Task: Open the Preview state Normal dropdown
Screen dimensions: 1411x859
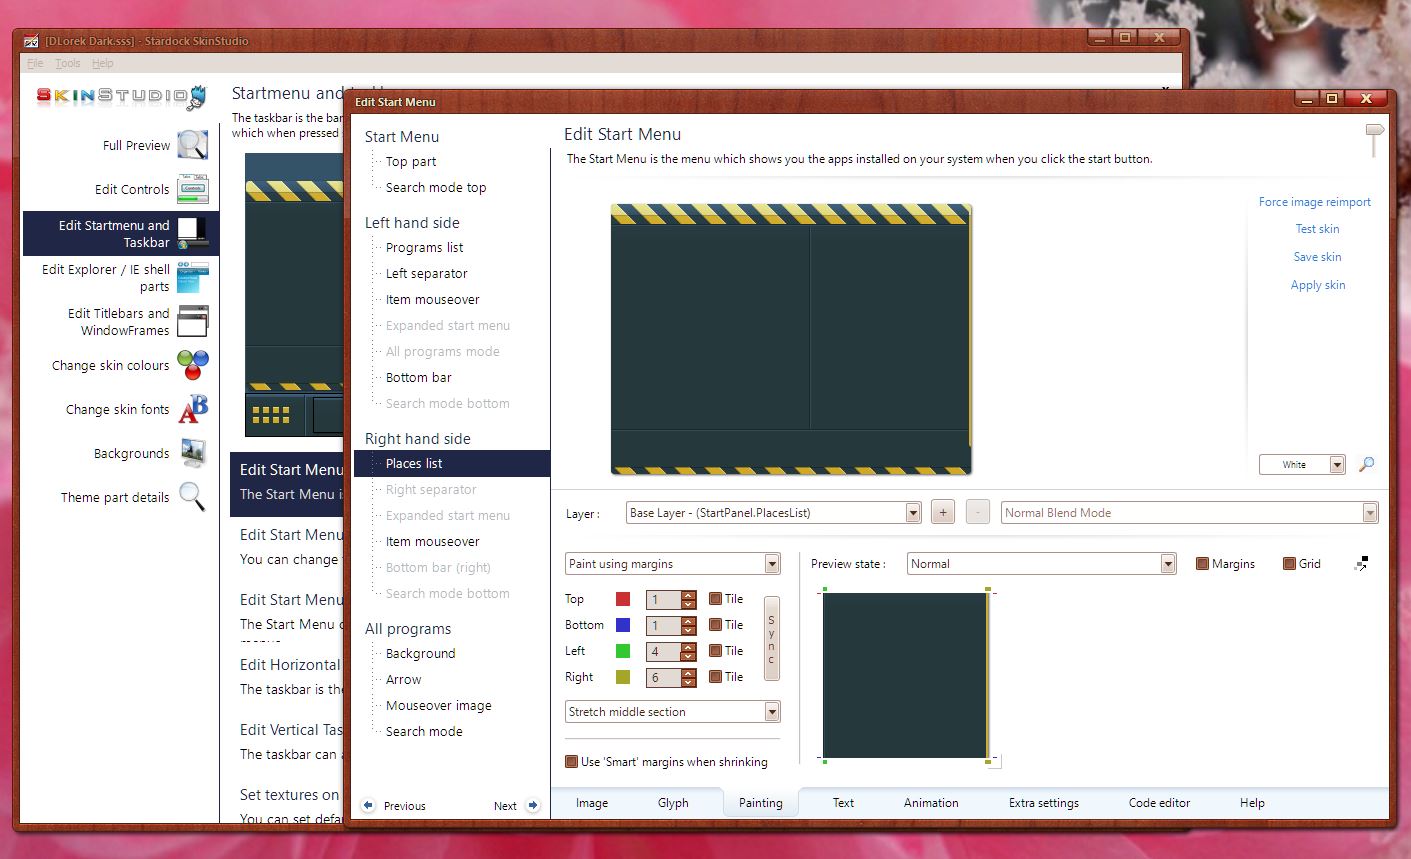Action: (x=1041, y=564)
